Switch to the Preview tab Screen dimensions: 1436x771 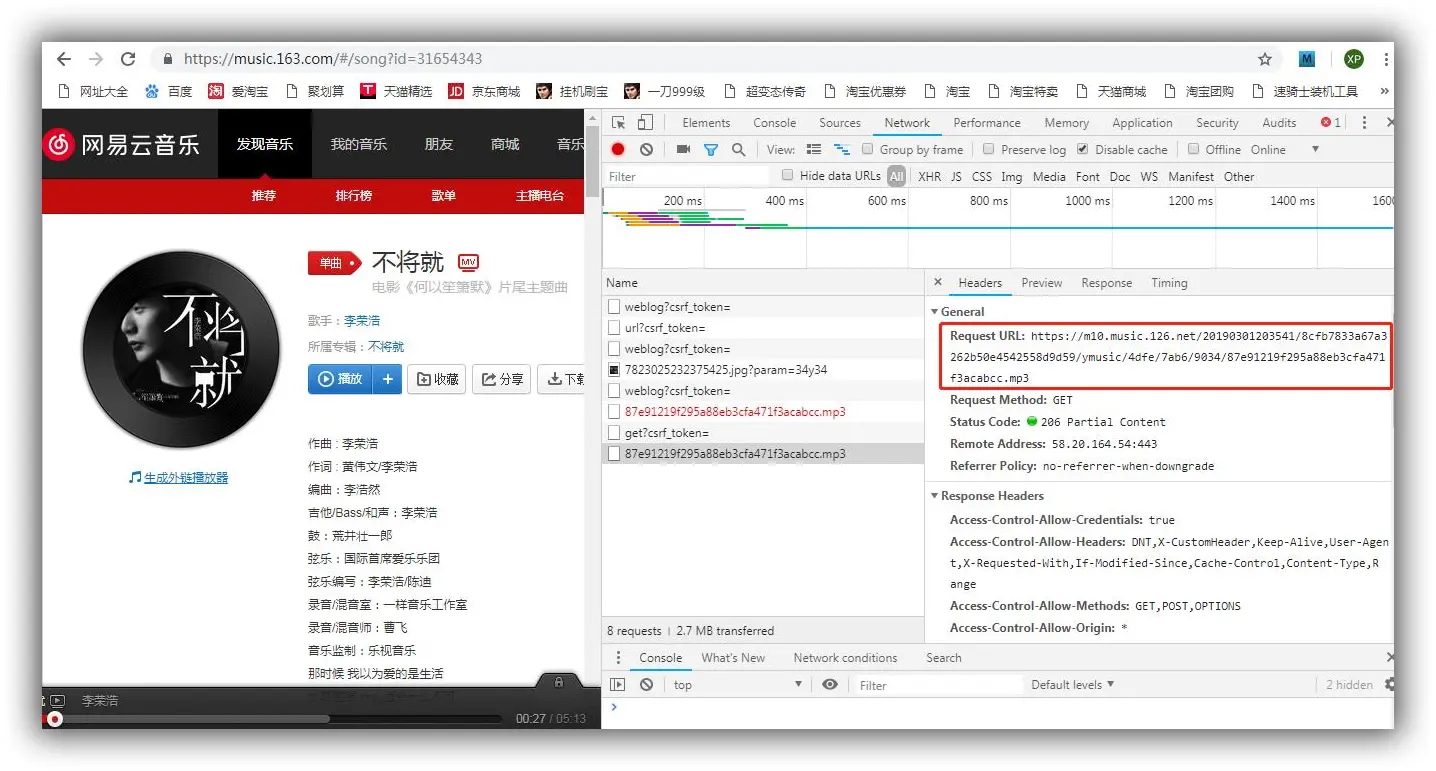pyautogui.click(x=1042, y=283)
